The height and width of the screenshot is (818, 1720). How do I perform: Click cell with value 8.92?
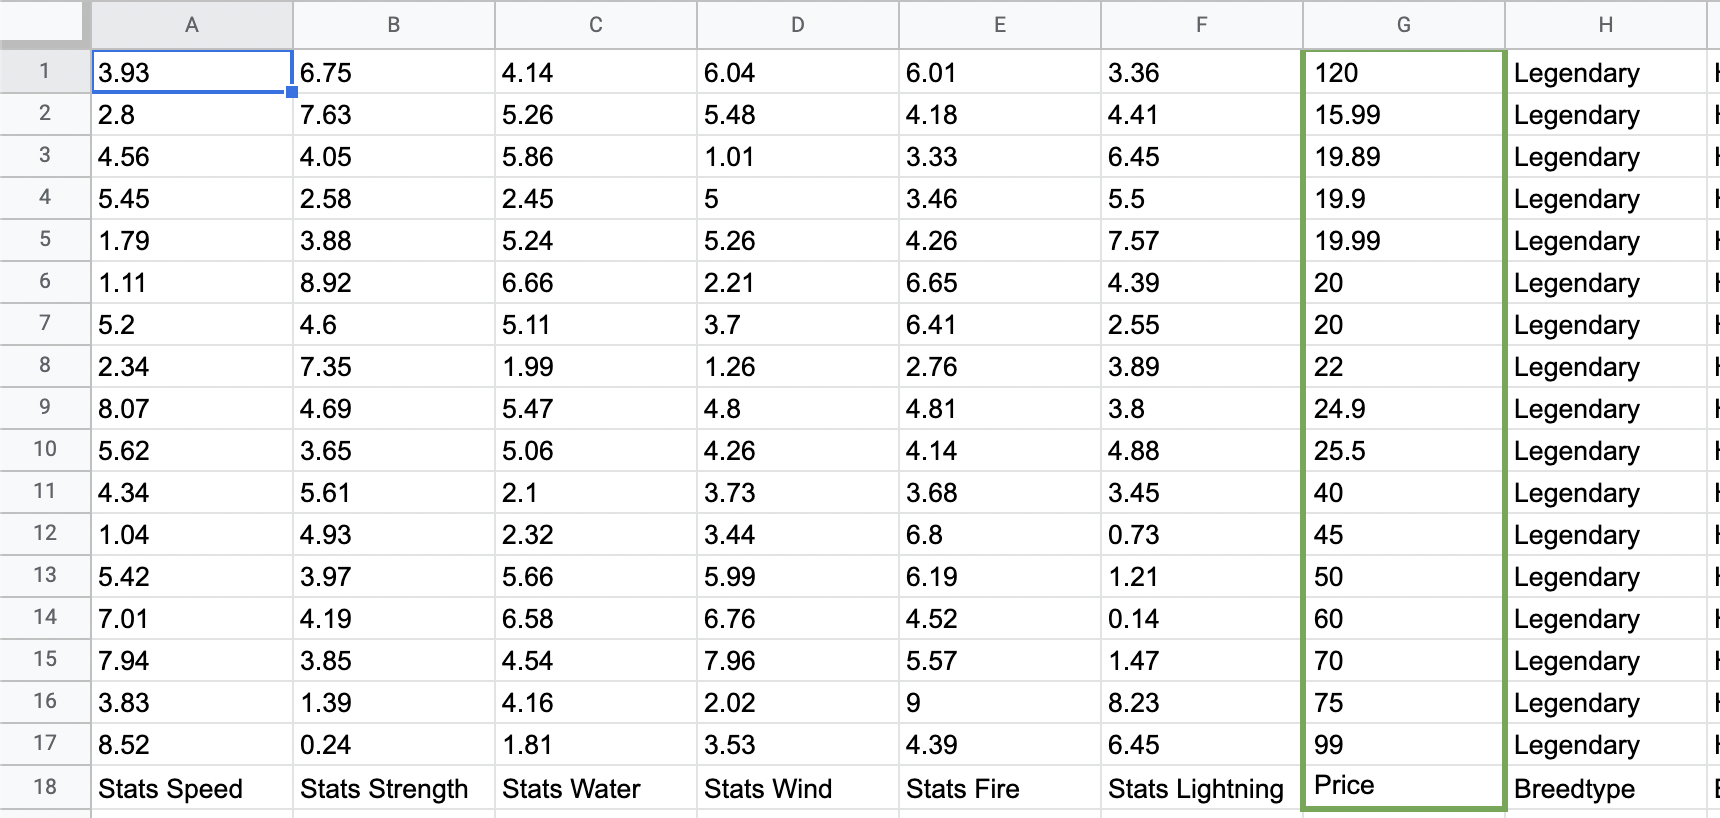(x=394, y=282)
